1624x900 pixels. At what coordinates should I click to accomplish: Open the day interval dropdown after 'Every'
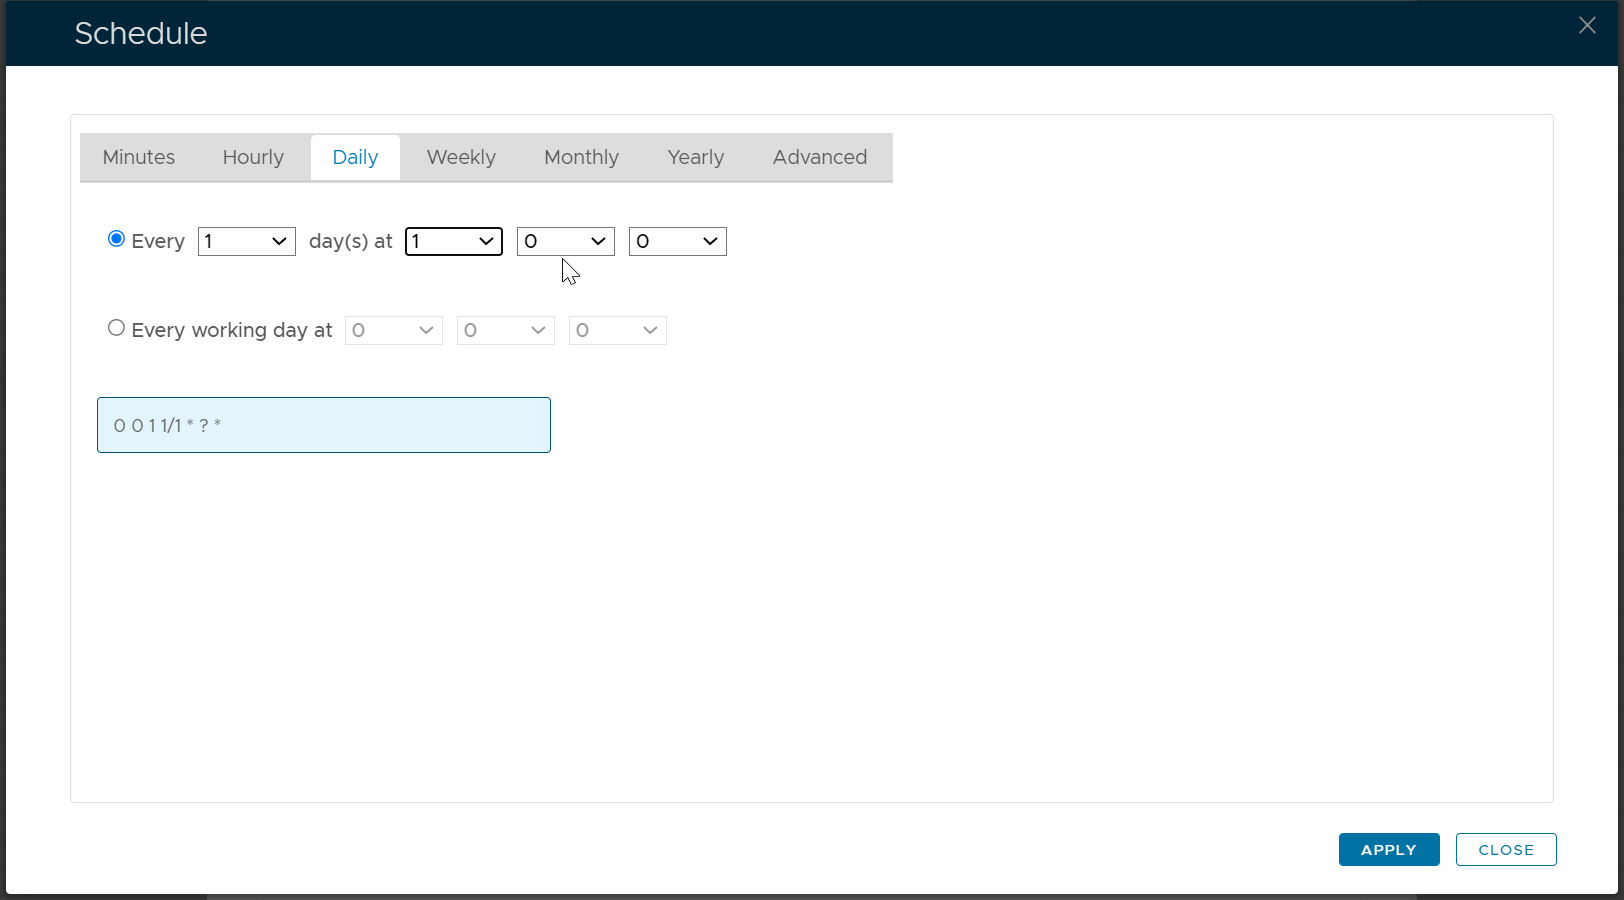click(246, 242)
